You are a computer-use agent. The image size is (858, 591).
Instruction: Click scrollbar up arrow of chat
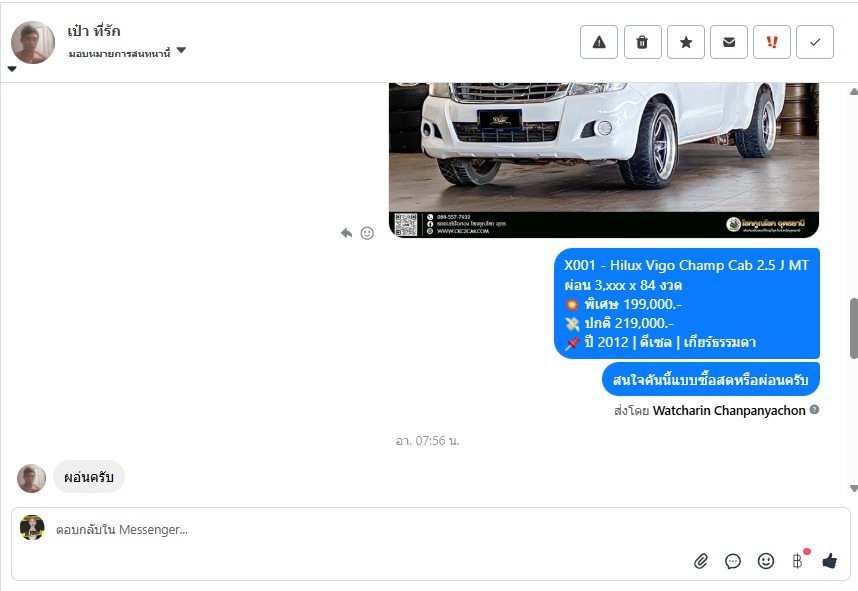pos(854,91)
